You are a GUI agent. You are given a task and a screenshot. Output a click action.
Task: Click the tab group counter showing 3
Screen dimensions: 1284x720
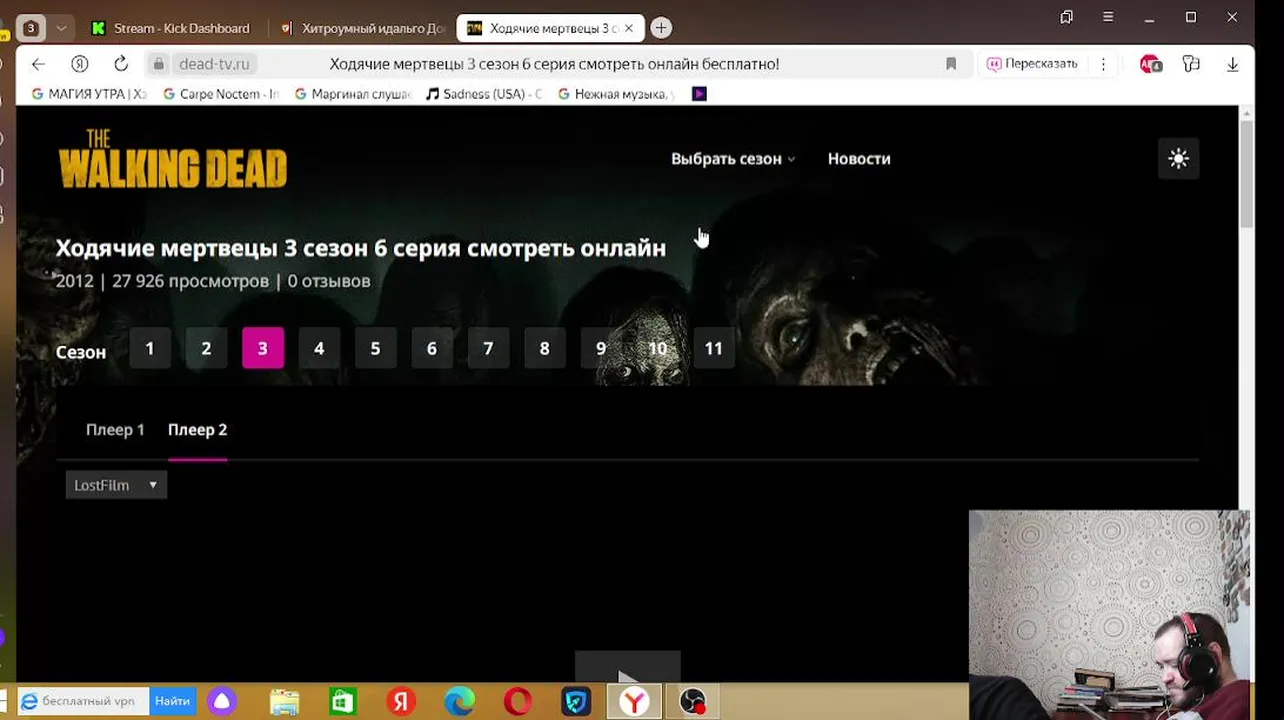point(31,28)
